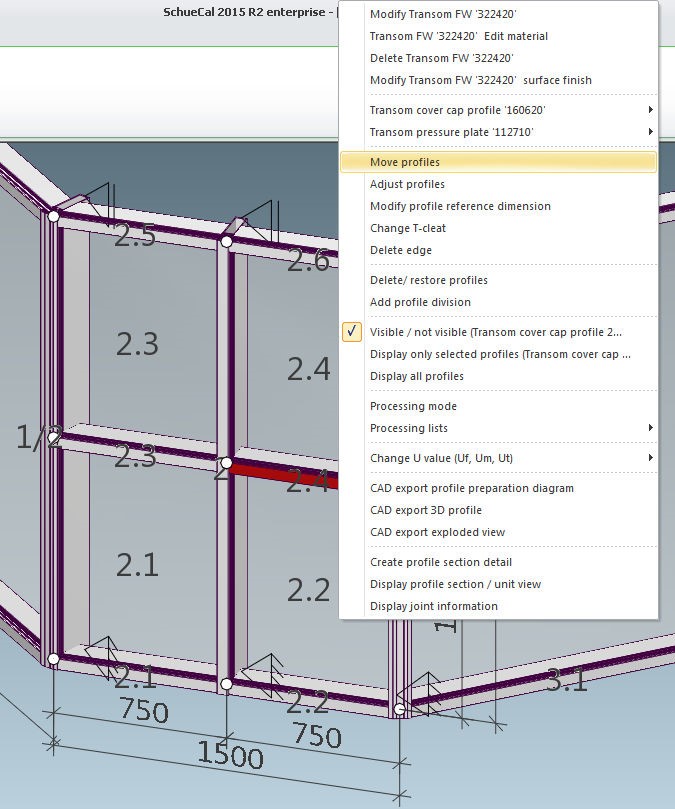Click 'Delete Transom FW 322420'

(x=441, y=58)
